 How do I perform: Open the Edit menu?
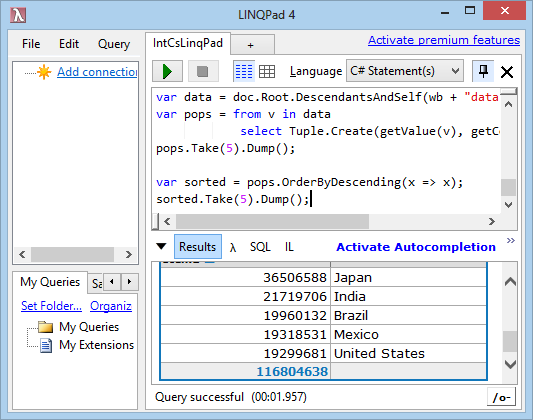[x=69, y=44]
